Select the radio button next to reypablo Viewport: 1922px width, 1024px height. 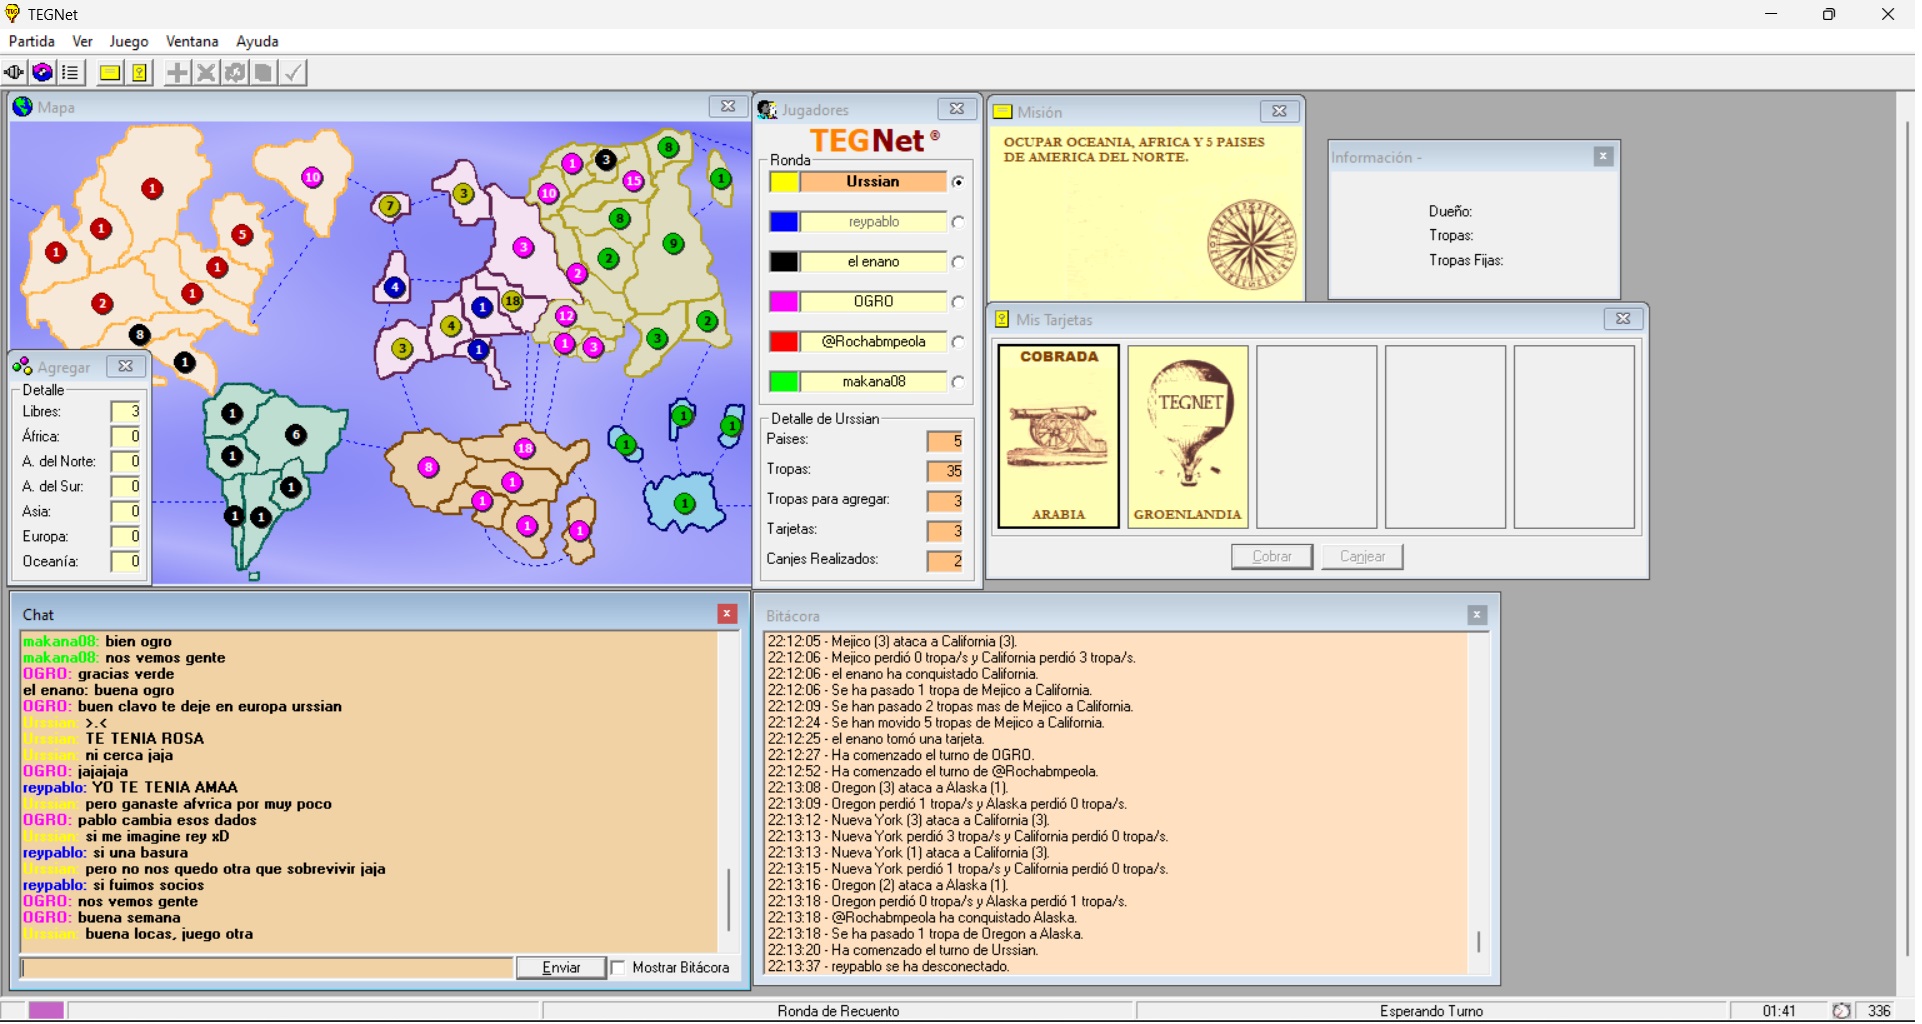pyautogui.click(x=958, y=222)
